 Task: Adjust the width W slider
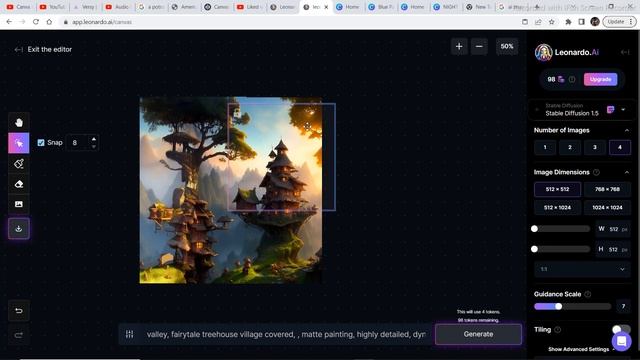pyautogui.click(x=562, y=229)
